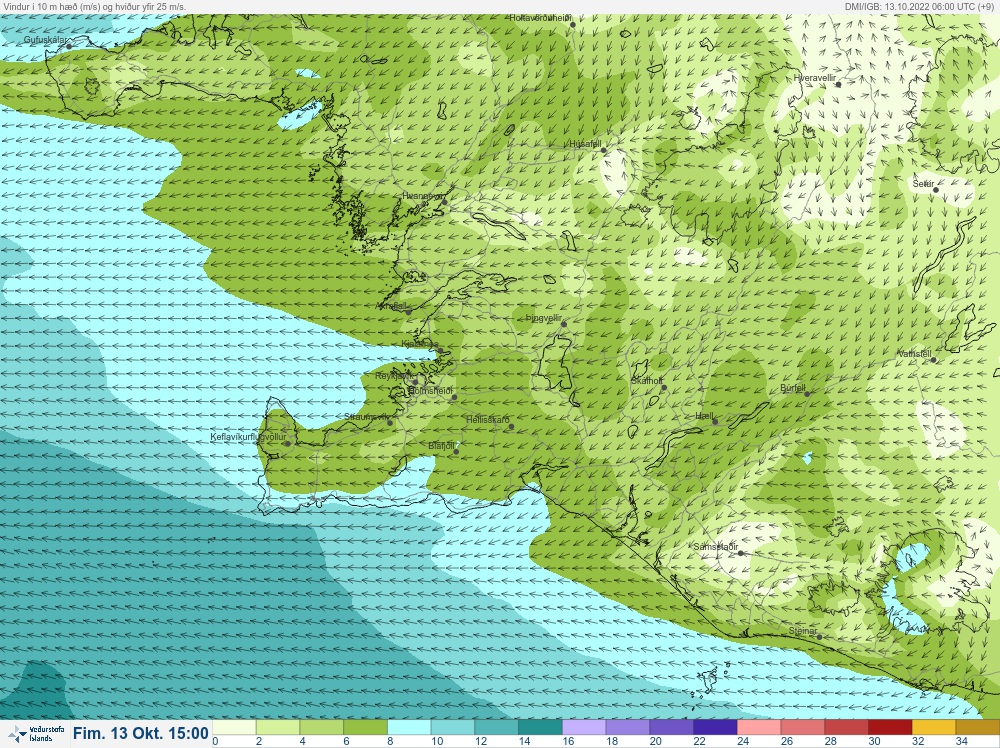The width and height of the screenshot is (1000, 748).
Task: Click the 16–18 m/s lavender swatch
Action: click(x=584, y=728)
